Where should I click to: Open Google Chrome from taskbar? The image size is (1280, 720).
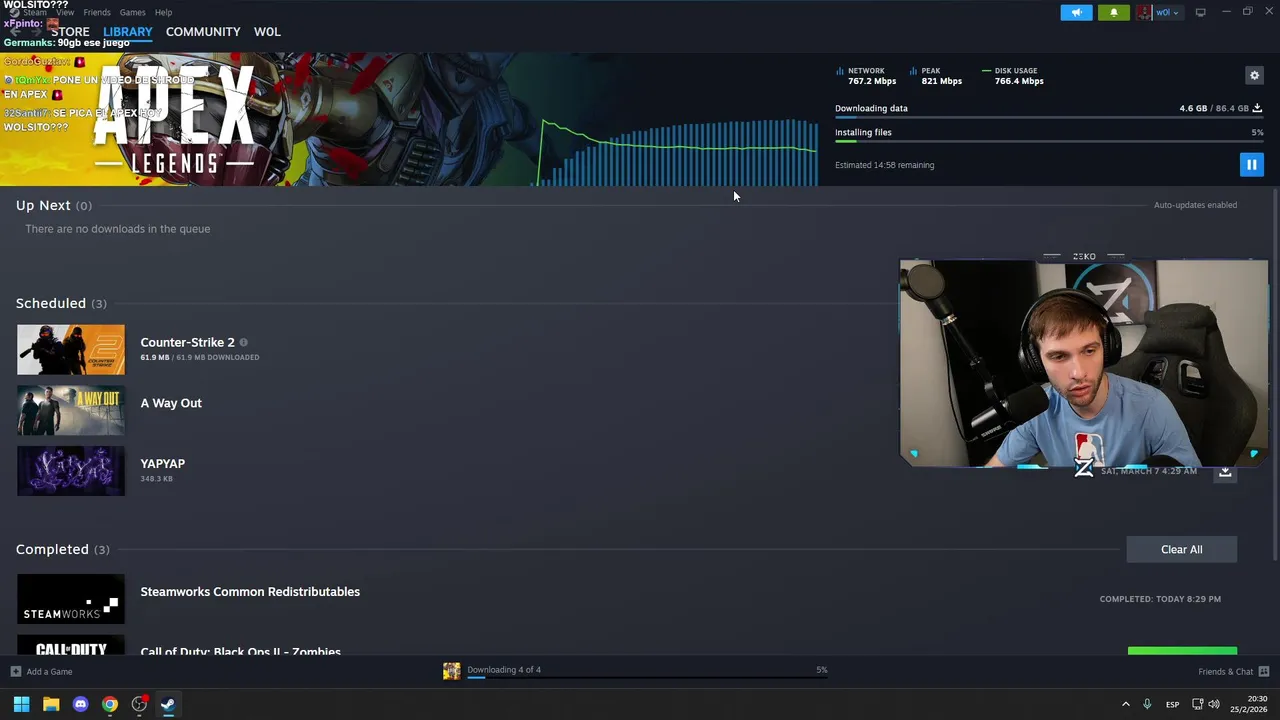(x=110, y=704)
